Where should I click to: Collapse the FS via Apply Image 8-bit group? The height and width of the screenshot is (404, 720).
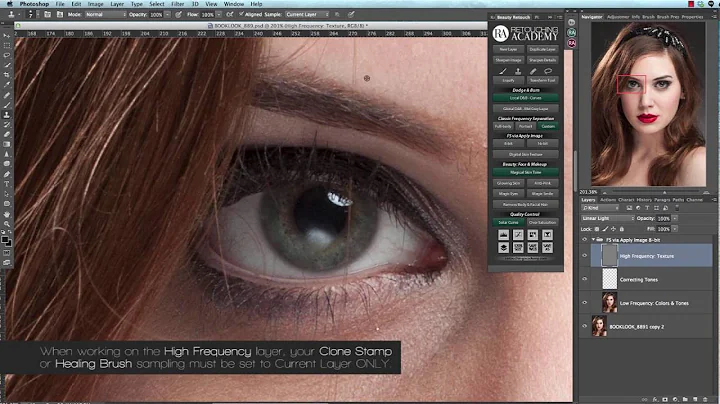[x=593, y=240]
